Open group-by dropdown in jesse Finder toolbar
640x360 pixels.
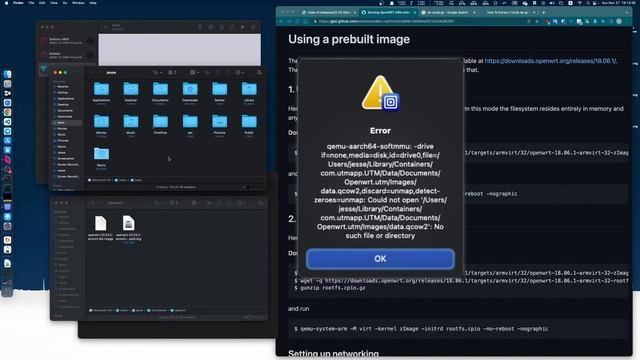194,73
